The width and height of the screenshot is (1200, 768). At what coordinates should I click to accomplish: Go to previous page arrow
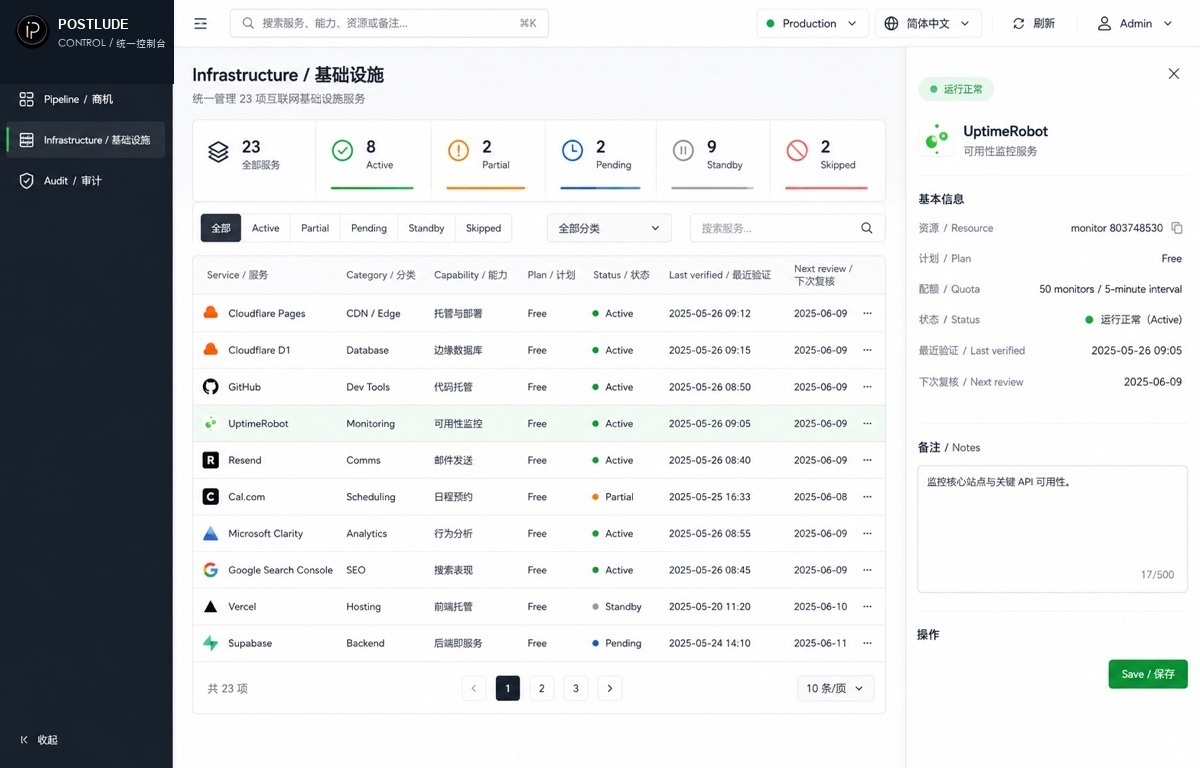[x=474, y=688]
